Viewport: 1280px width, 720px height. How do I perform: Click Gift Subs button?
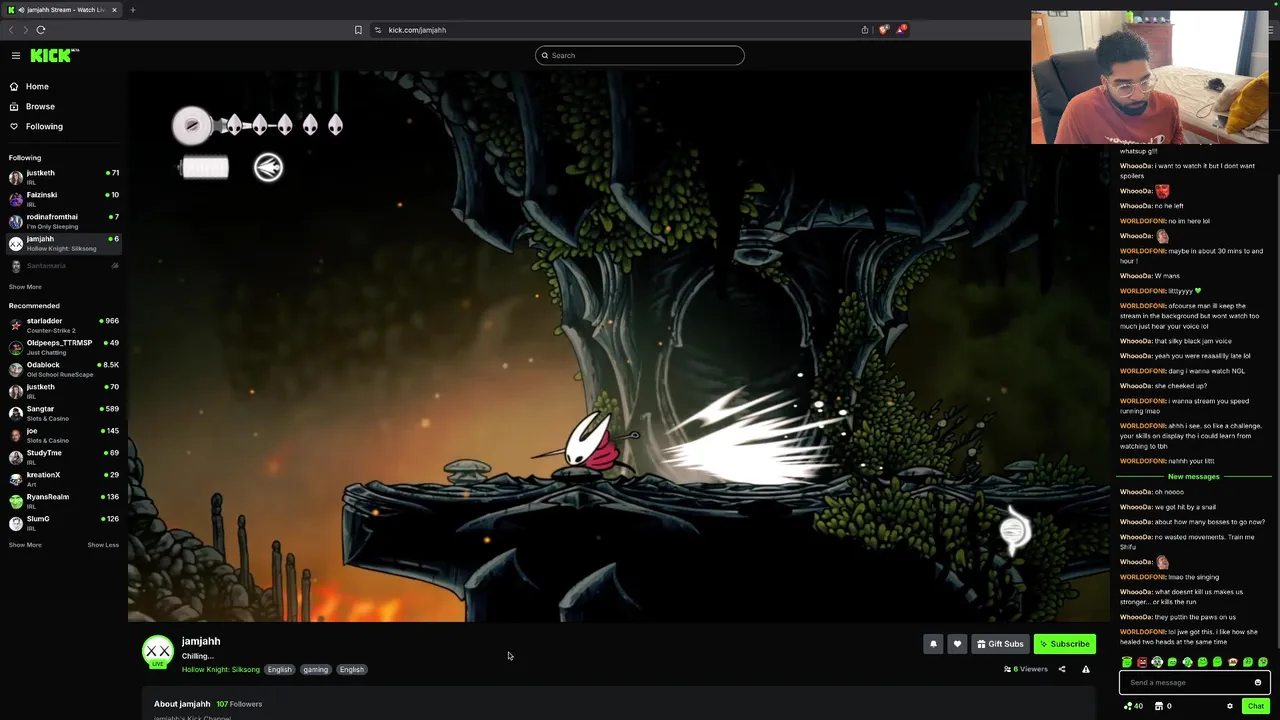tap(1000, 644)
